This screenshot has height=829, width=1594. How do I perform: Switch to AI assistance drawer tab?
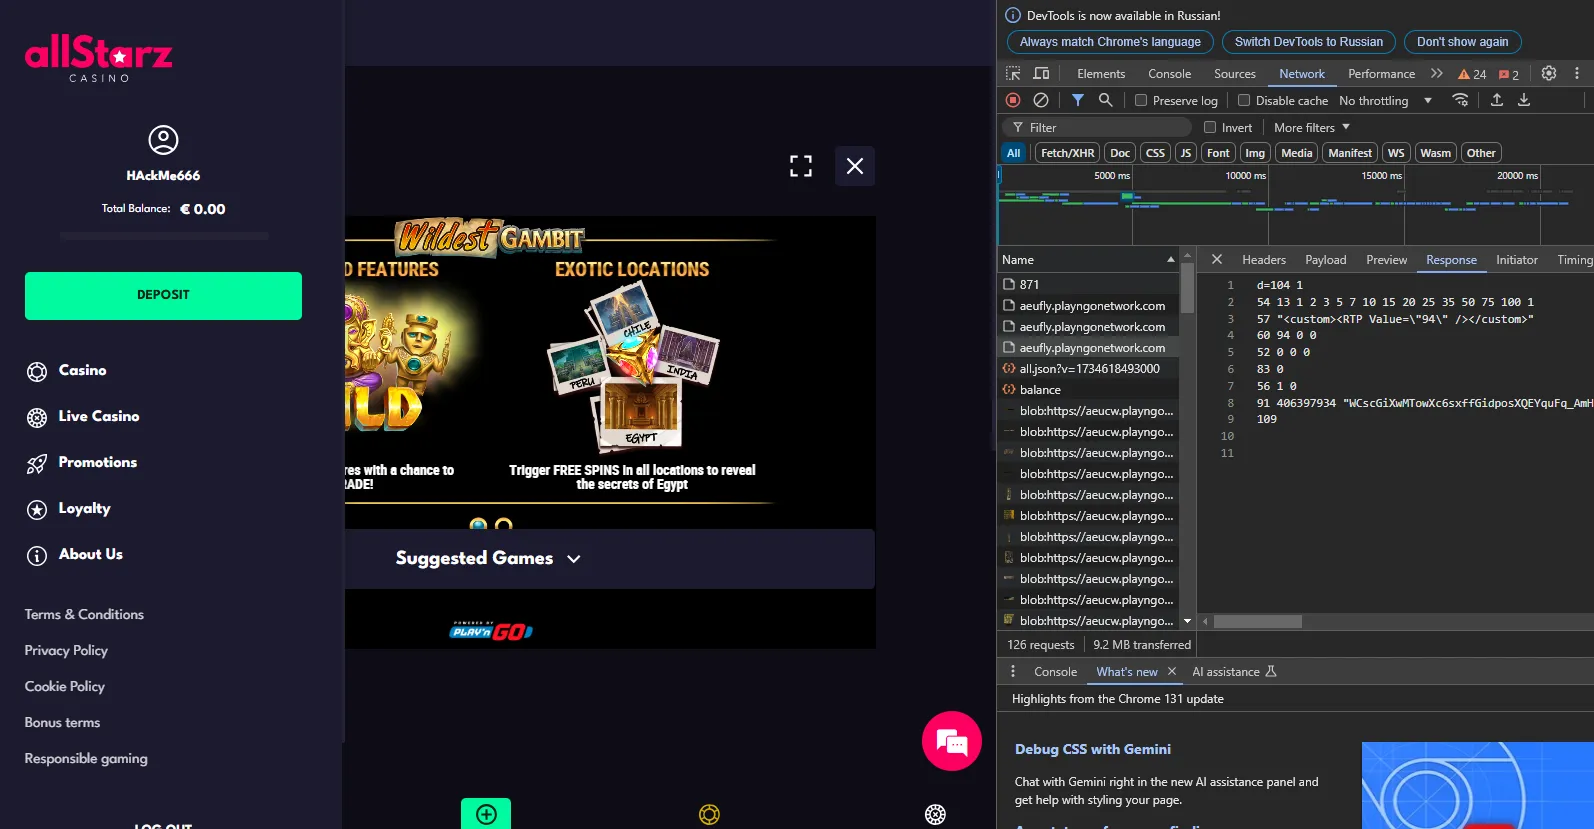point(1234,672)
